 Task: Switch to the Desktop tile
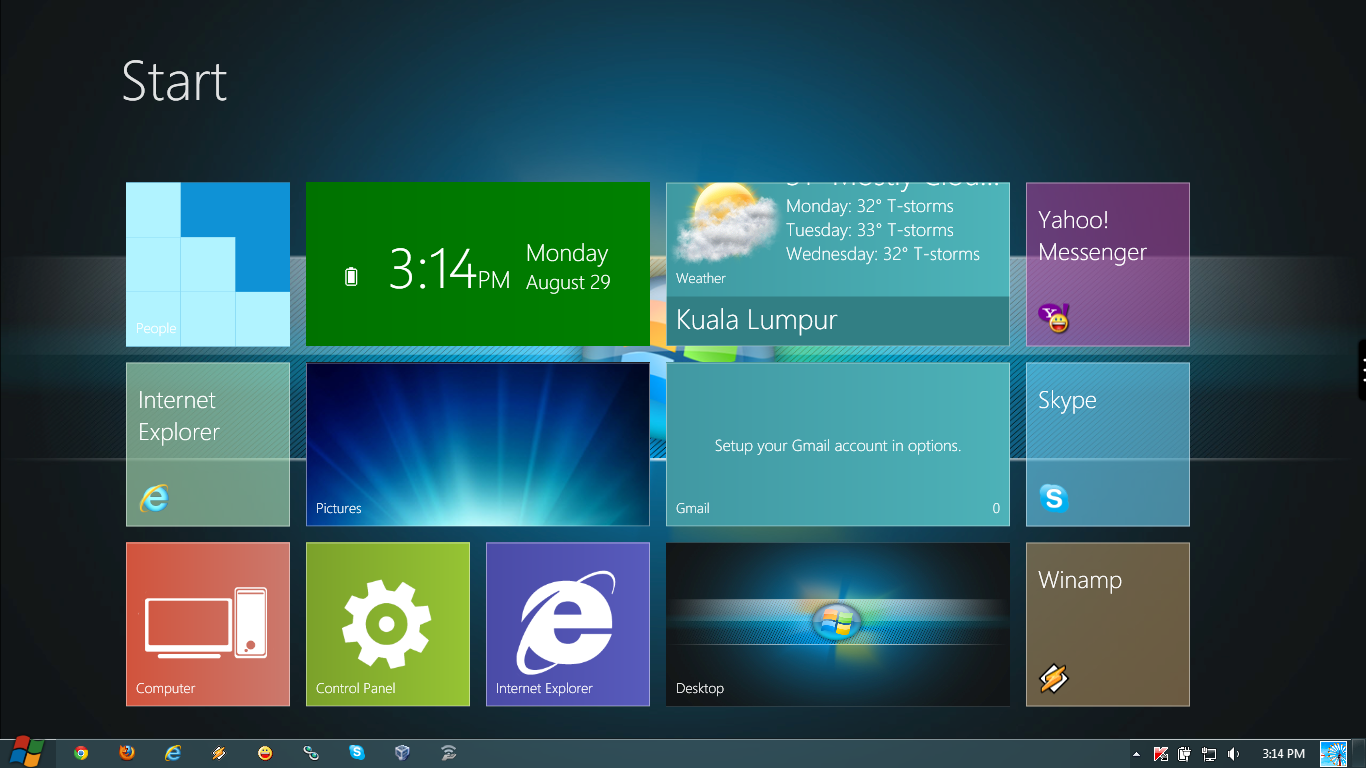pyautogui.click(x=837, y=624)
